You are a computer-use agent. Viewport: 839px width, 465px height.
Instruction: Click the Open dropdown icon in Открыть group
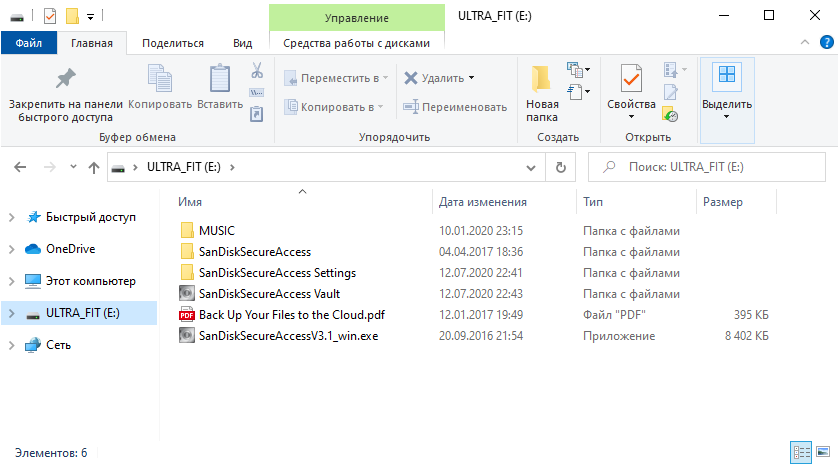tap(675, 70)
